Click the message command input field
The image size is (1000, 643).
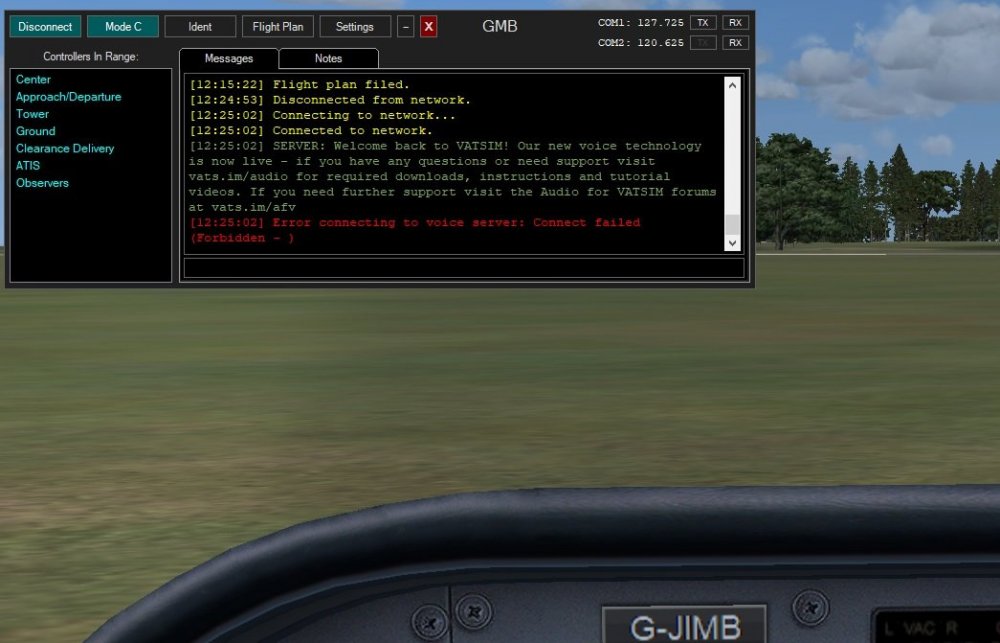[x=464, y=268]
